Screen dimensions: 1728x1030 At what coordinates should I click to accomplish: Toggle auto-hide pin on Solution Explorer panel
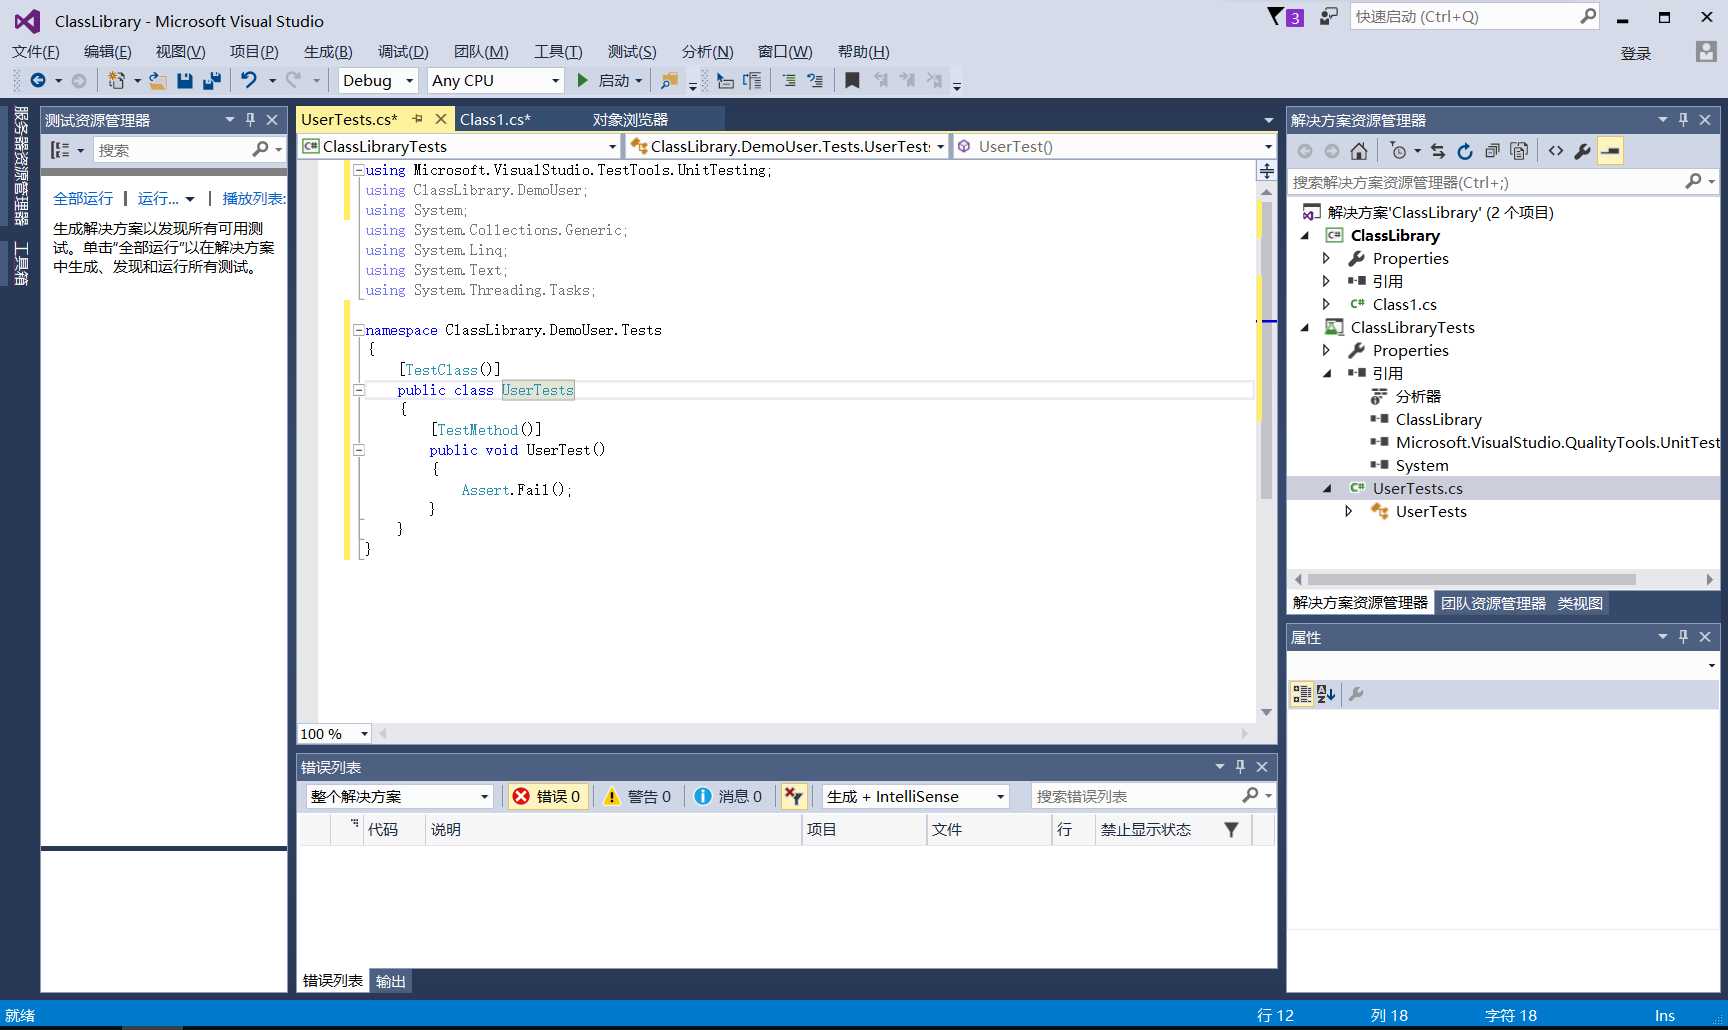pyautogui.click(x=1683, y=119)
